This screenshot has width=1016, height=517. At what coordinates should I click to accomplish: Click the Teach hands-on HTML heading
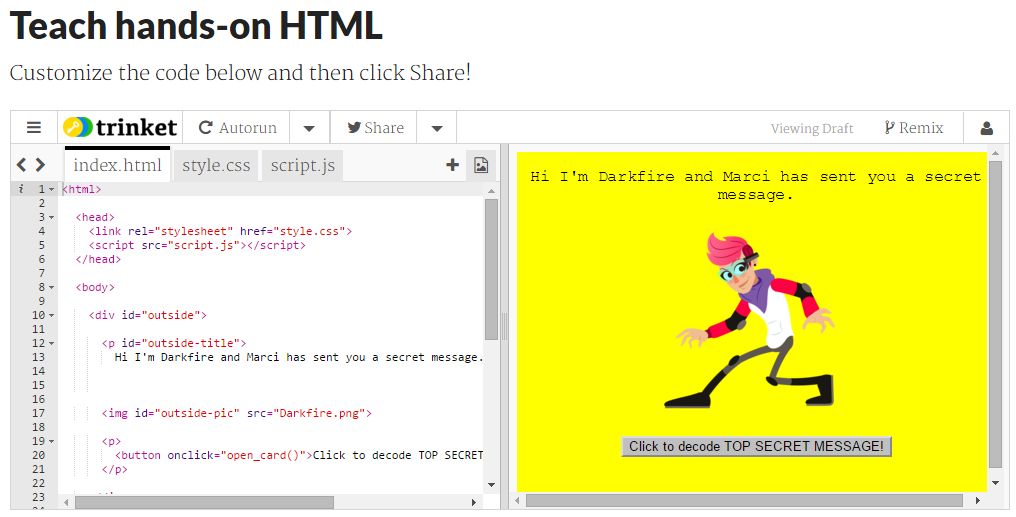coord(196,26)
